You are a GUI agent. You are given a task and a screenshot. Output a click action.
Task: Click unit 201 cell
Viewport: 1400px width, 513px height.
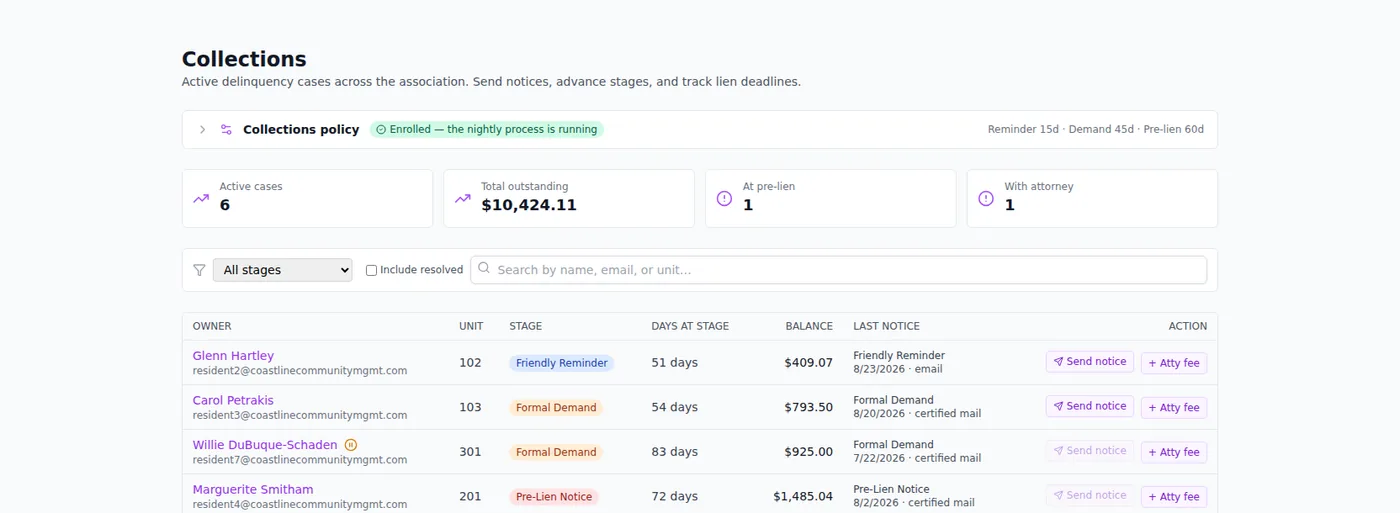[470, 496]
